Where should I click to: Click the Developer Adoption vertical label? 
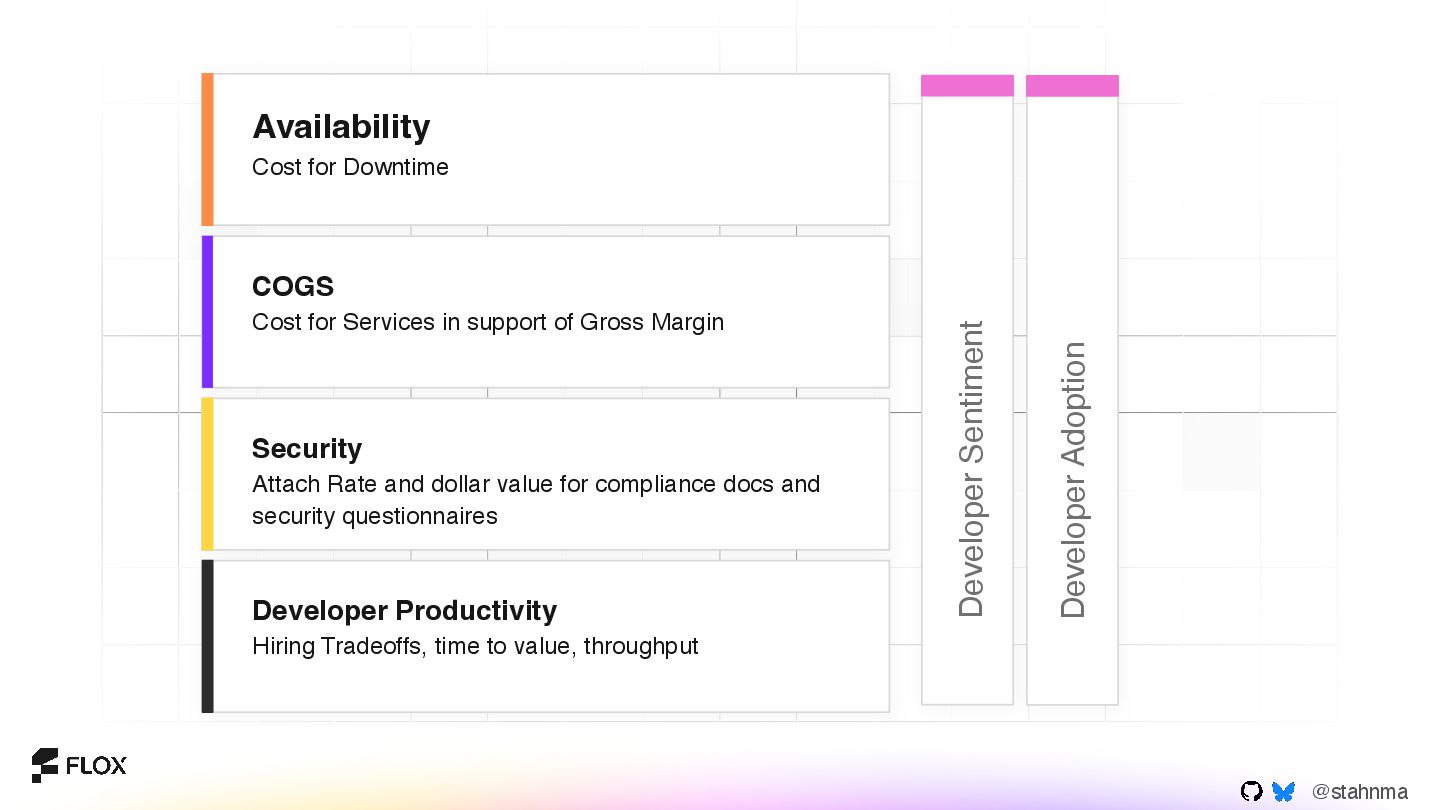point(1072,480)
